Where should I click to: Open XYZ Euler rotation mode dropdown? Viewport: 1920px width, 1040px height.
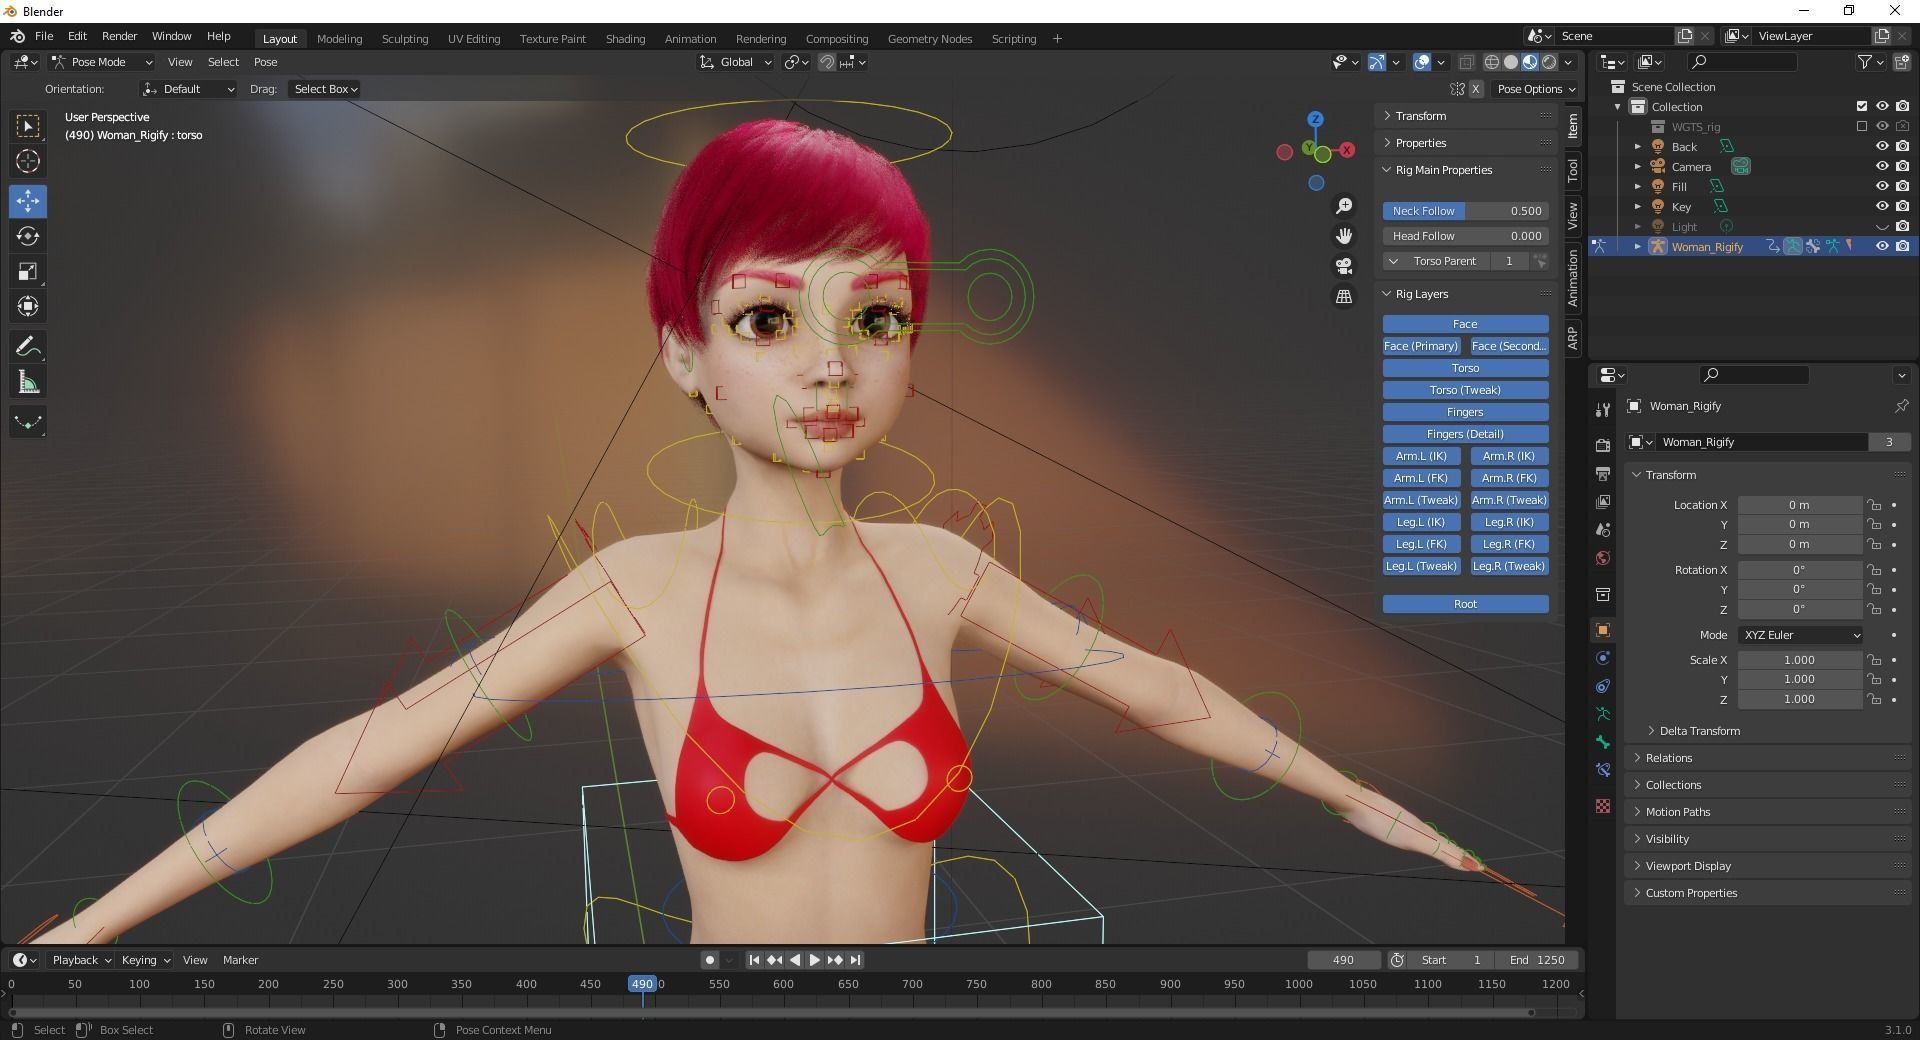coord(1801,635)
